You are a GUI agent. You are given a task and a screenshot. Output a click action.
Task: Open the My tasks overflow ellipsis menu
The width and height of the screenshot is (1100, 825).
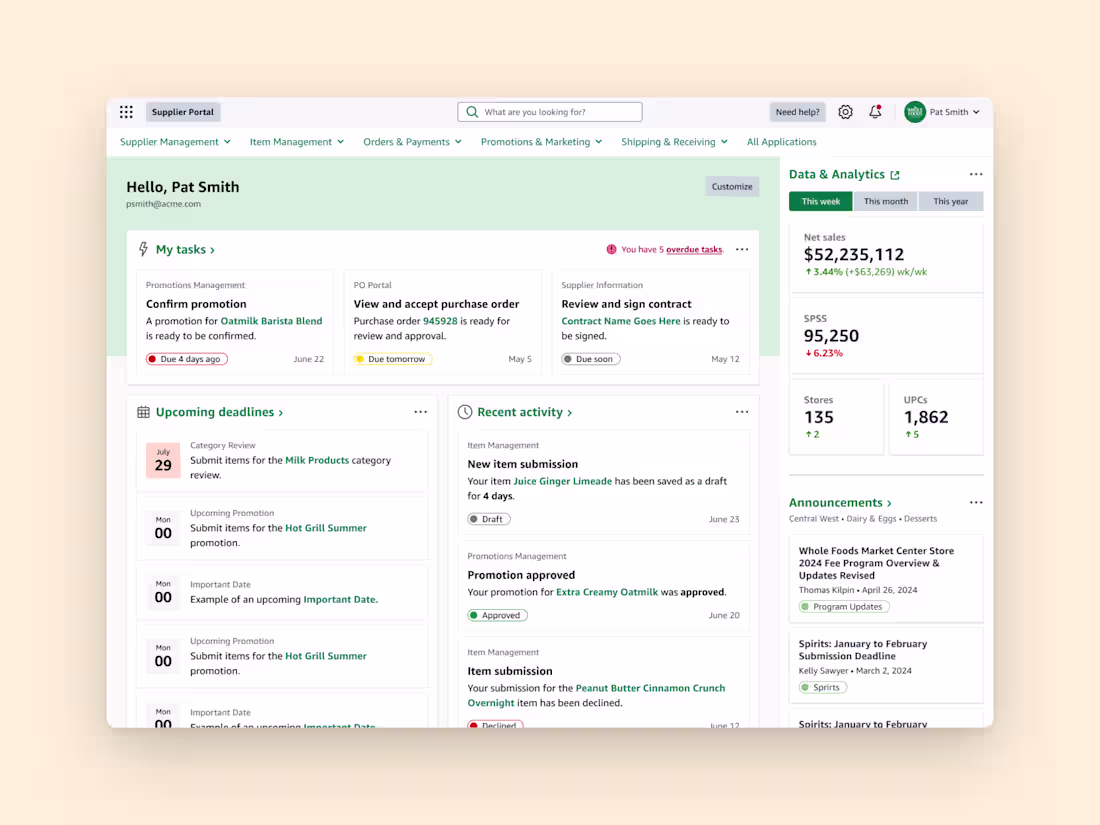coord(741,249)
